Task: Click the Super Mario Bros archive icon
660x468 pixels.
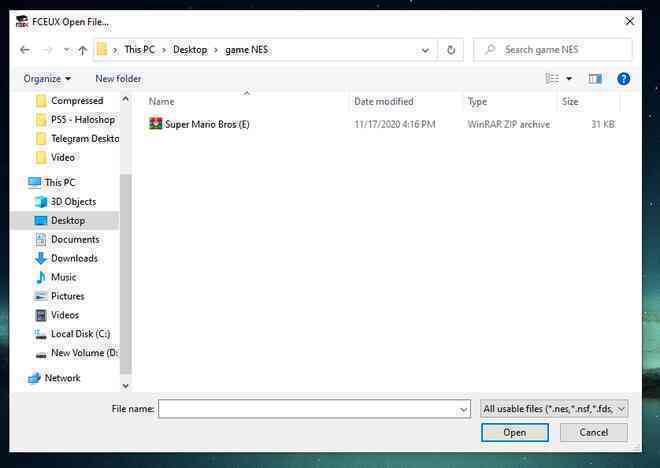Action: (156, 124)
